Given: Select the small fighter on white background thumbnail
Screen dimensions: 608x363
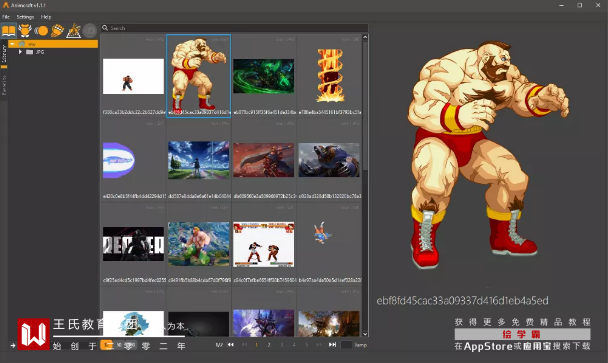Looking at the screenshot, I should coord(133,76).
